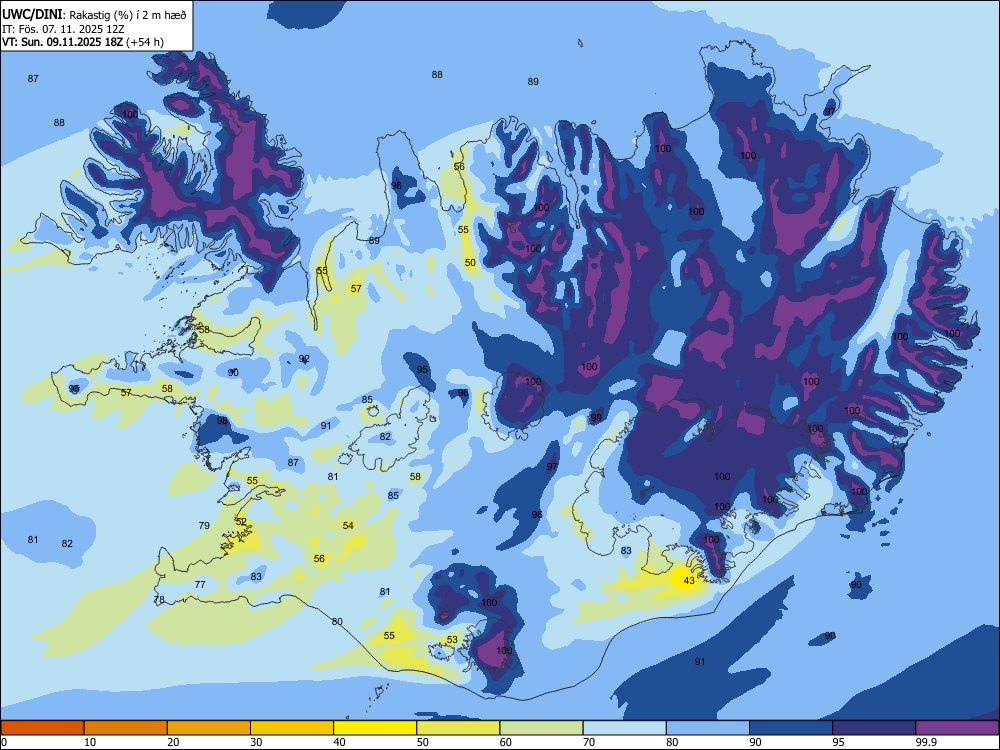Image resolution: width=1000 pixels, height=750 pixels.
Task: Click the '52' humidity value on the map
Action: coord(241,521)
